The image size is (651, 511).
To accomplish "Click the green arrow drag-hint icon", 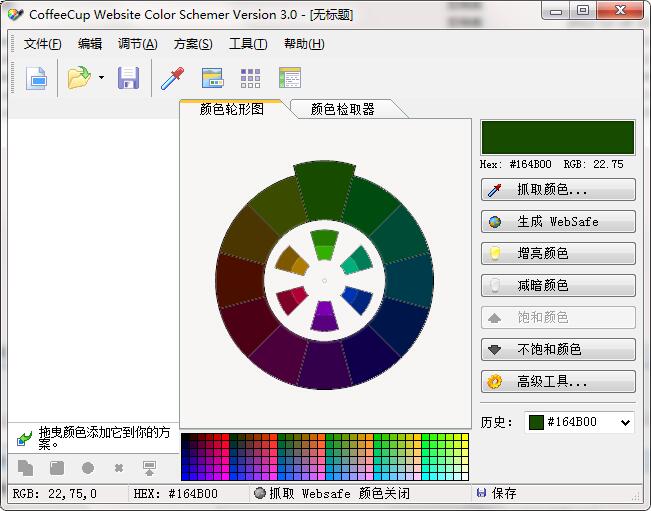I will coord(24,438).
